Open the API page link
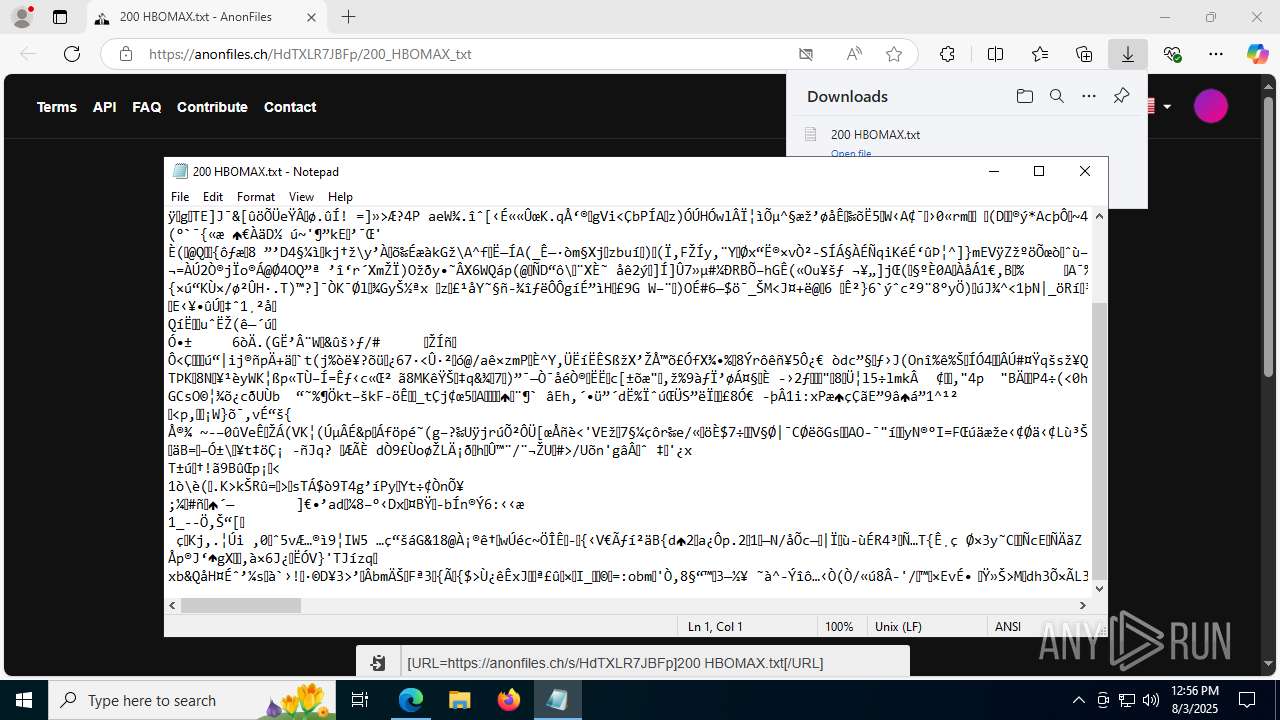 click(105, 107)
